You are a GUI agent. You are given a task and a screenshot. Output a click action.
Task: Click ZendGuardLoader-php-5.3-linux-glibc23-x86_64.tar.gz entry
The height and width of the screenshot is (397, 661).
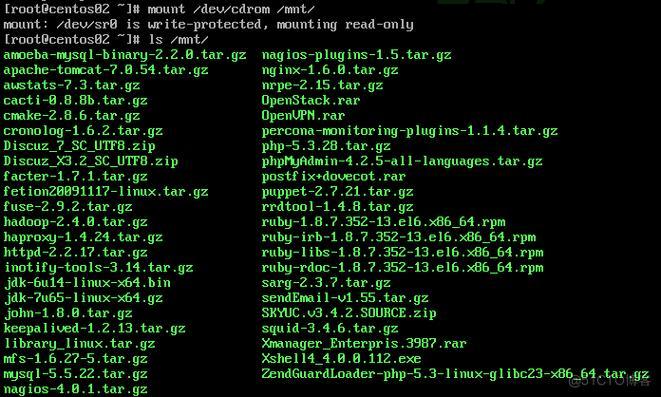455,374
